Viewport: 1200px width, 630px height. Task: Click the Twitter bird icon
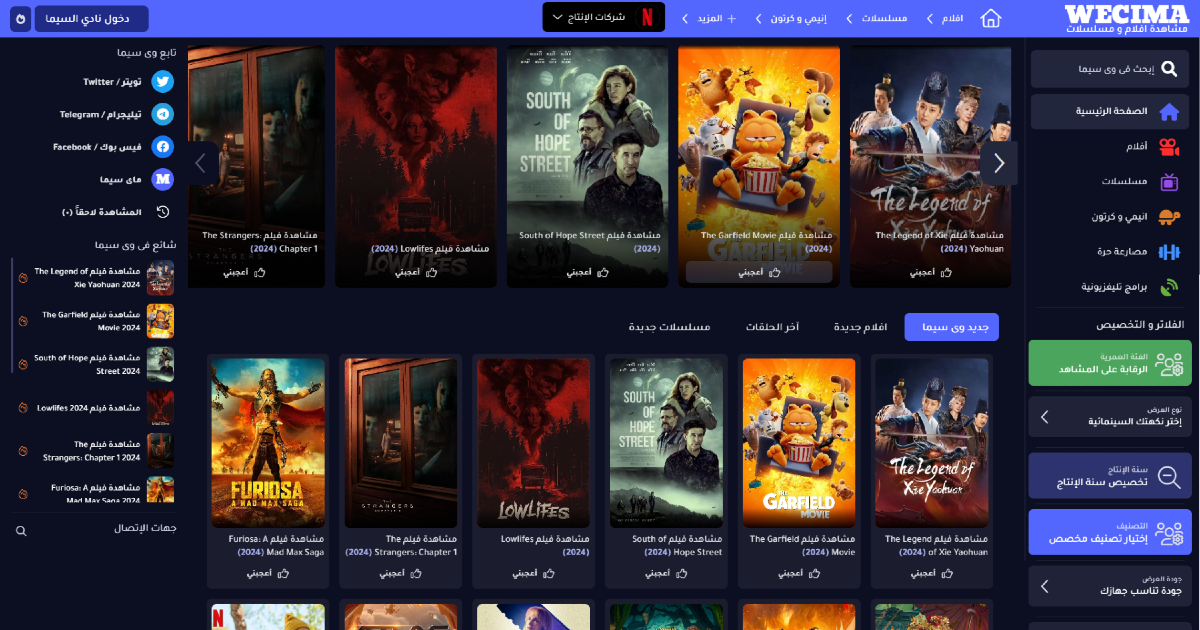(163, 82)
